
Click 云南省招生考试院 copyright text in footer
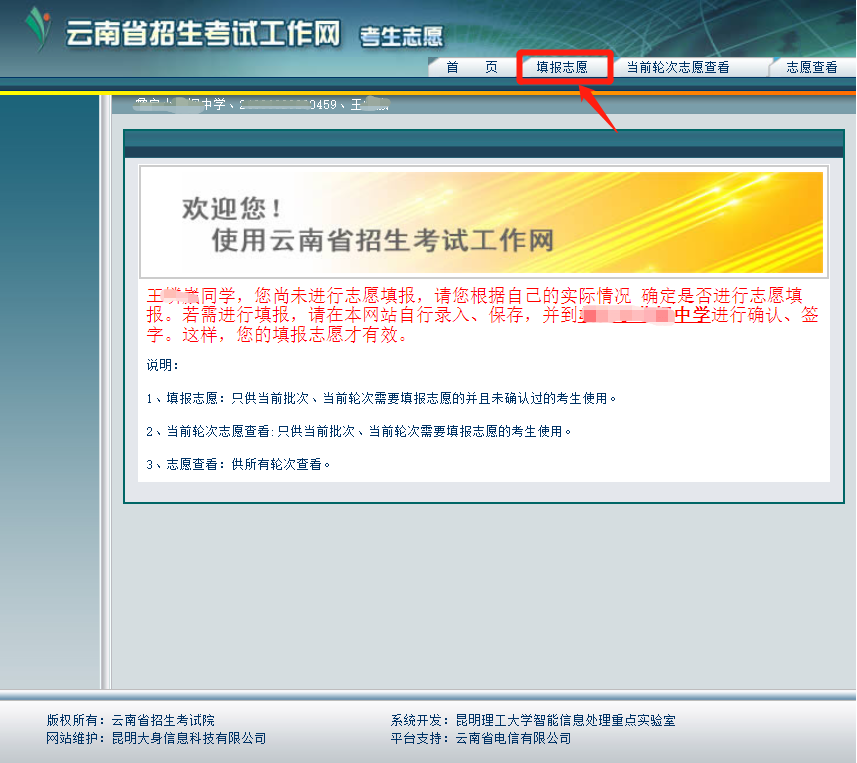(x=163, y=720)
